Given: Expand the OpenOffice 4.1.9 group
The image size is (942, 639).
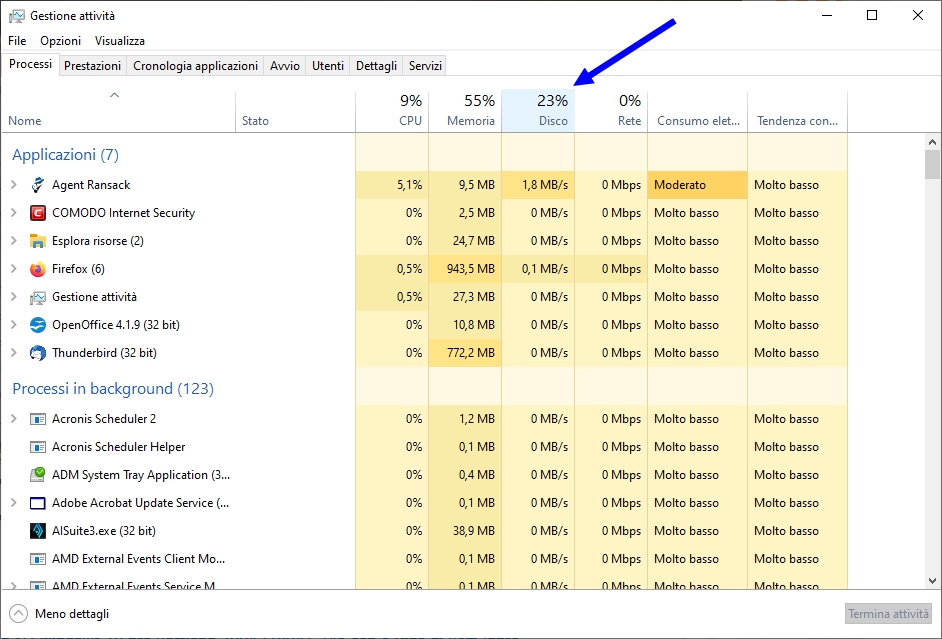Looking at the screenshot, I should click(14, 325).
